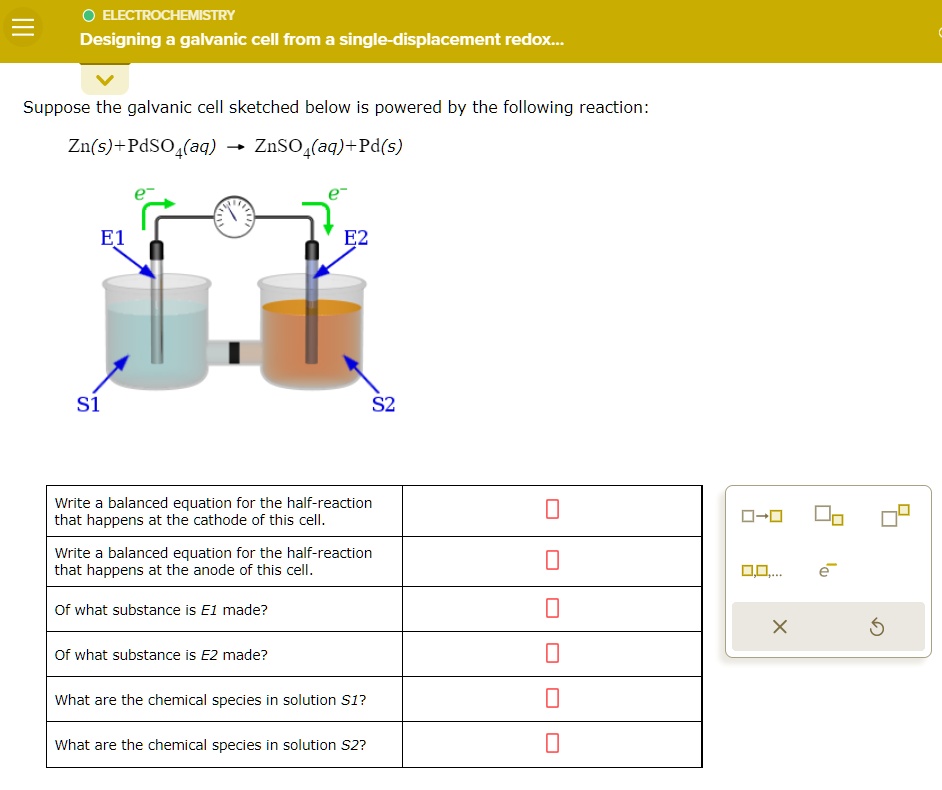Click the green topic status dot

tap(88, 15)
